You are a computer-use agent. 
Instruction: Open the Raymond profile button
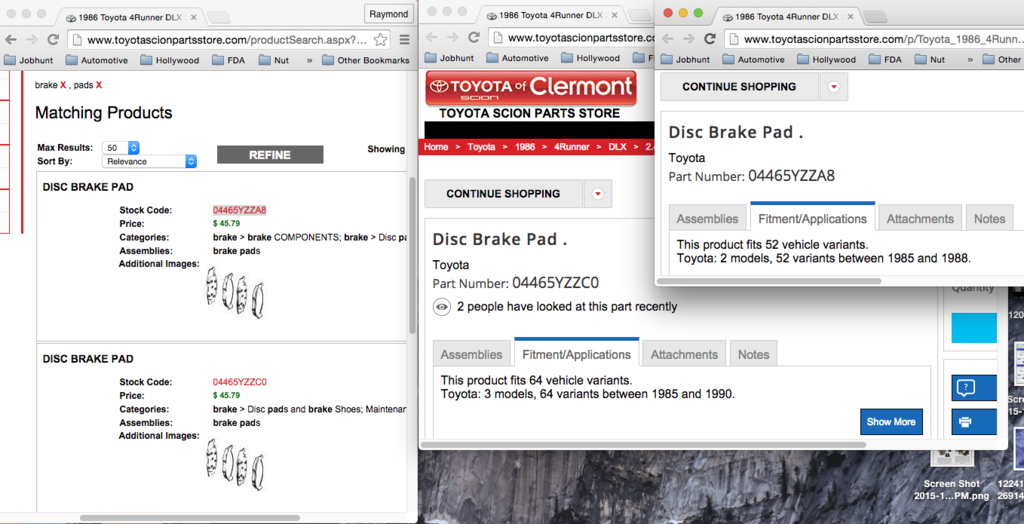[x=389, y=14]
